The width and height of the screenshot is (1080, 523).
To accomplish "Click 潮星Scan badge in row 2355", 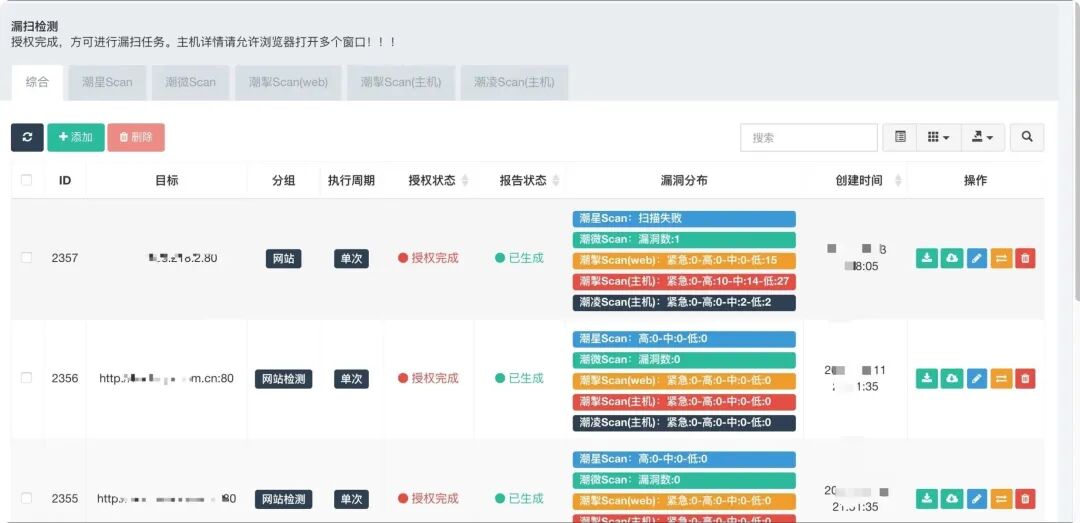I will click(x=684, y=459).
